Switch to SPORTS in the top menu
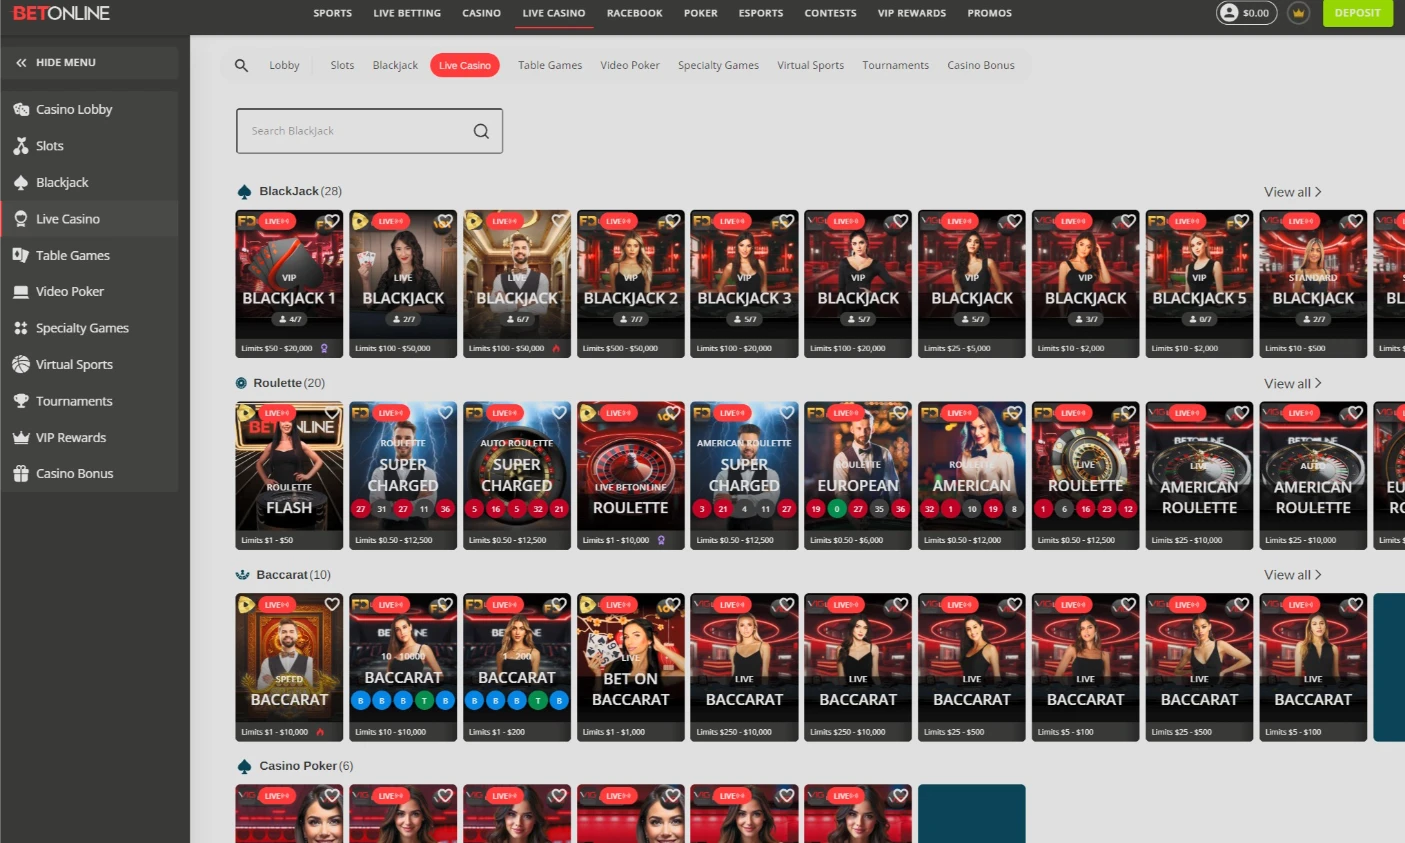The height and width of the screenshot is (843, 1405). (x=332, y=13)
